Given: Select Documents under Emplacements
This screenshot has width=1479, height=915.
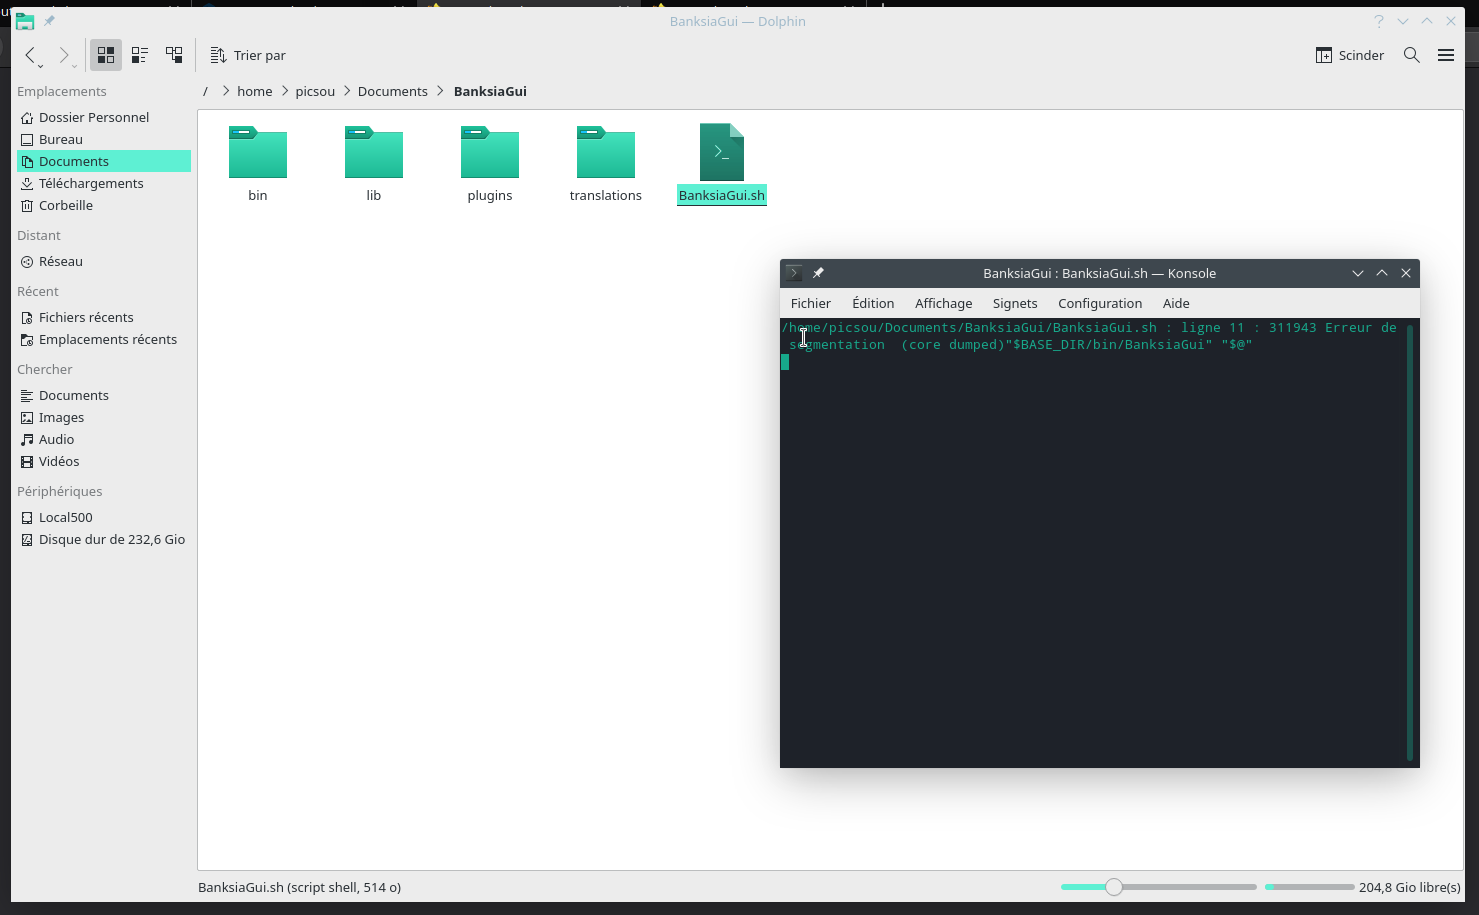Looking at the screenshot, I should (104, 161).
